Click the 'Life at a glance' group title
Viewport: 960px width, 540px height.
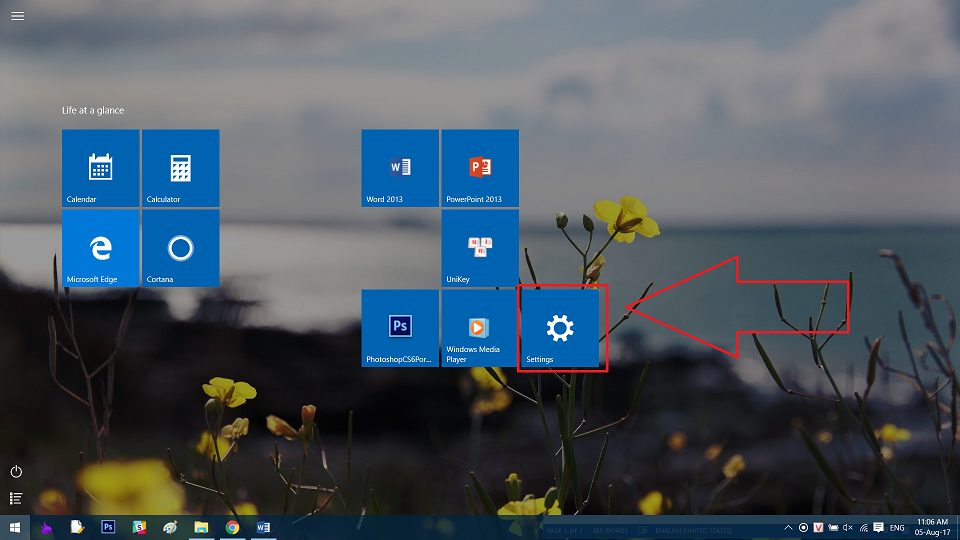click(93, 110)
